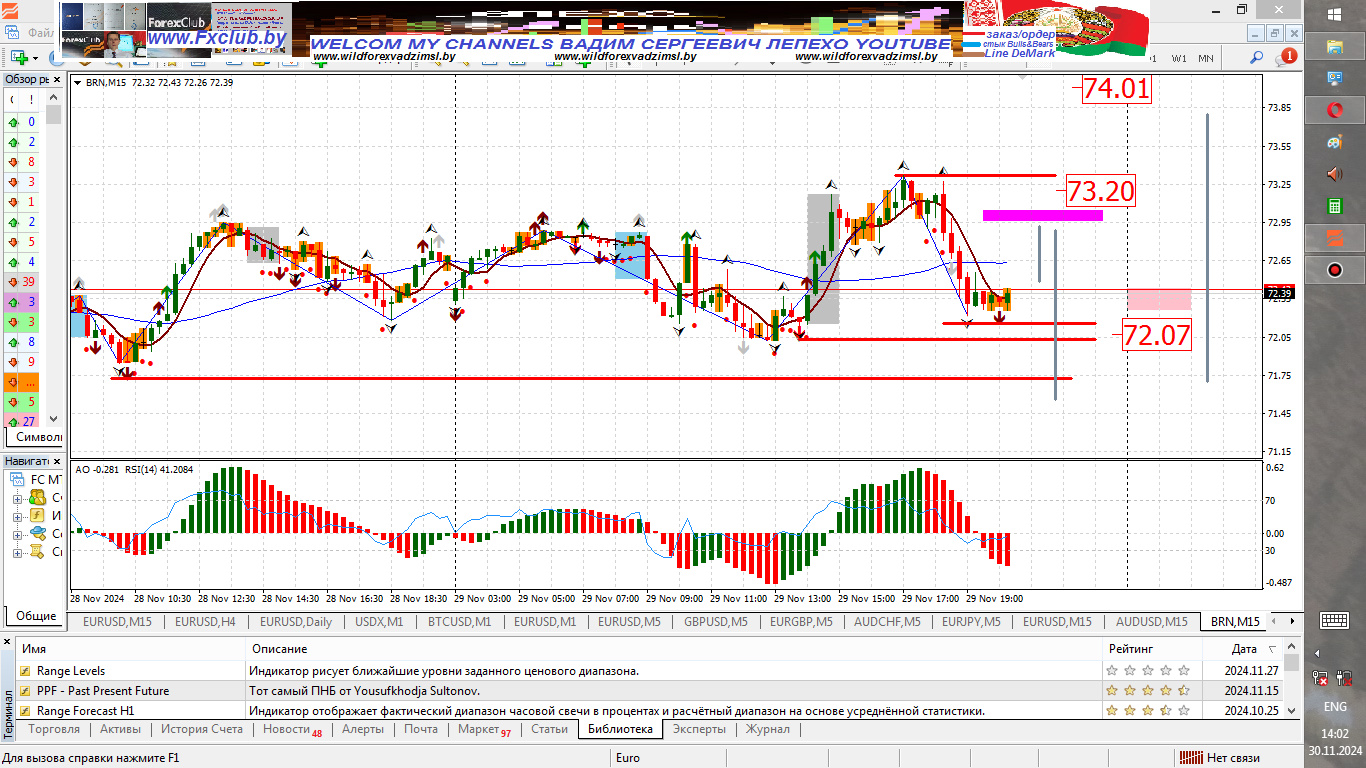Click the volume speaker taskbar icon
The width and height of the screenshot is (1366, 768).
[1334, 174]
